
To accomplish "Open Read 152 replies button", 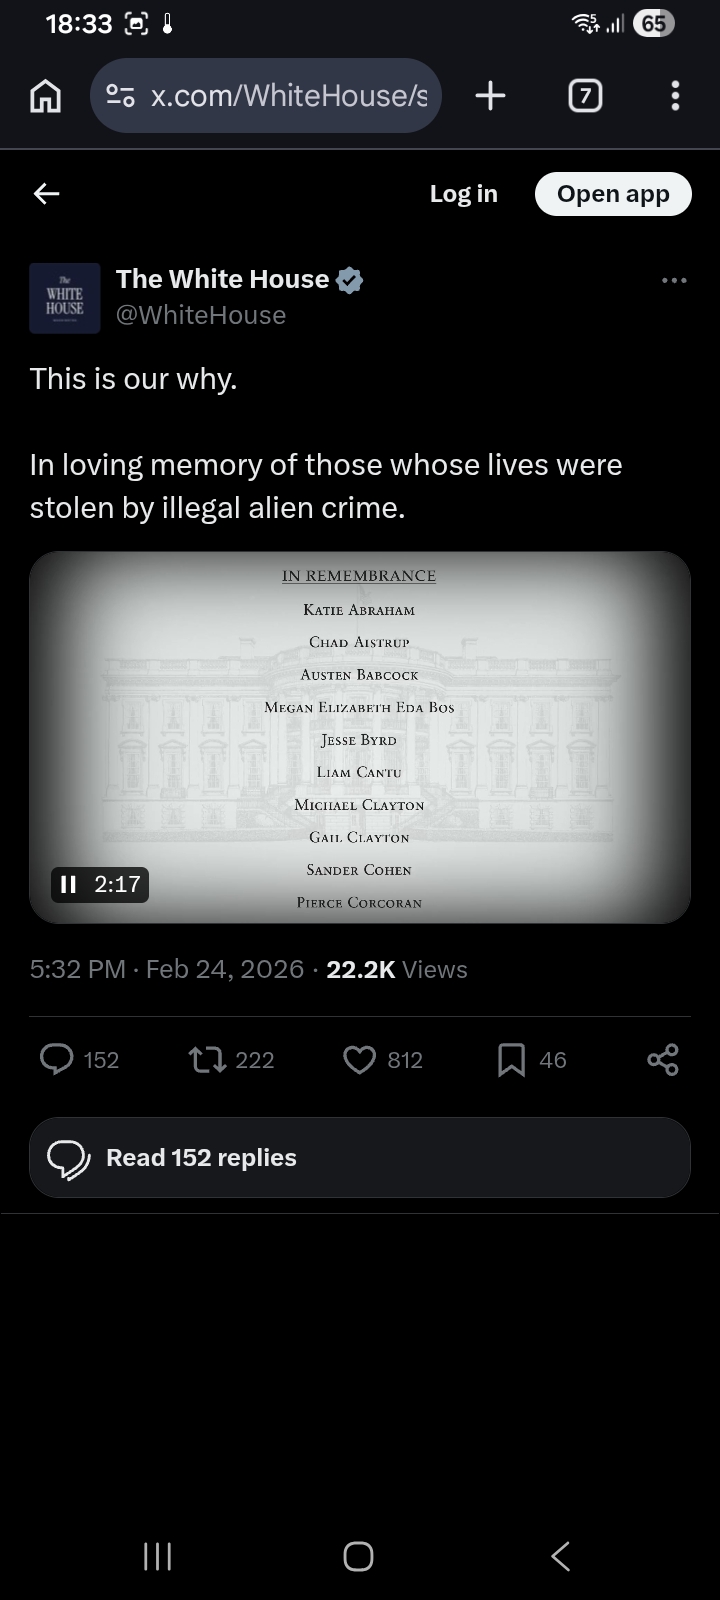I will (x=360, y=1157).
